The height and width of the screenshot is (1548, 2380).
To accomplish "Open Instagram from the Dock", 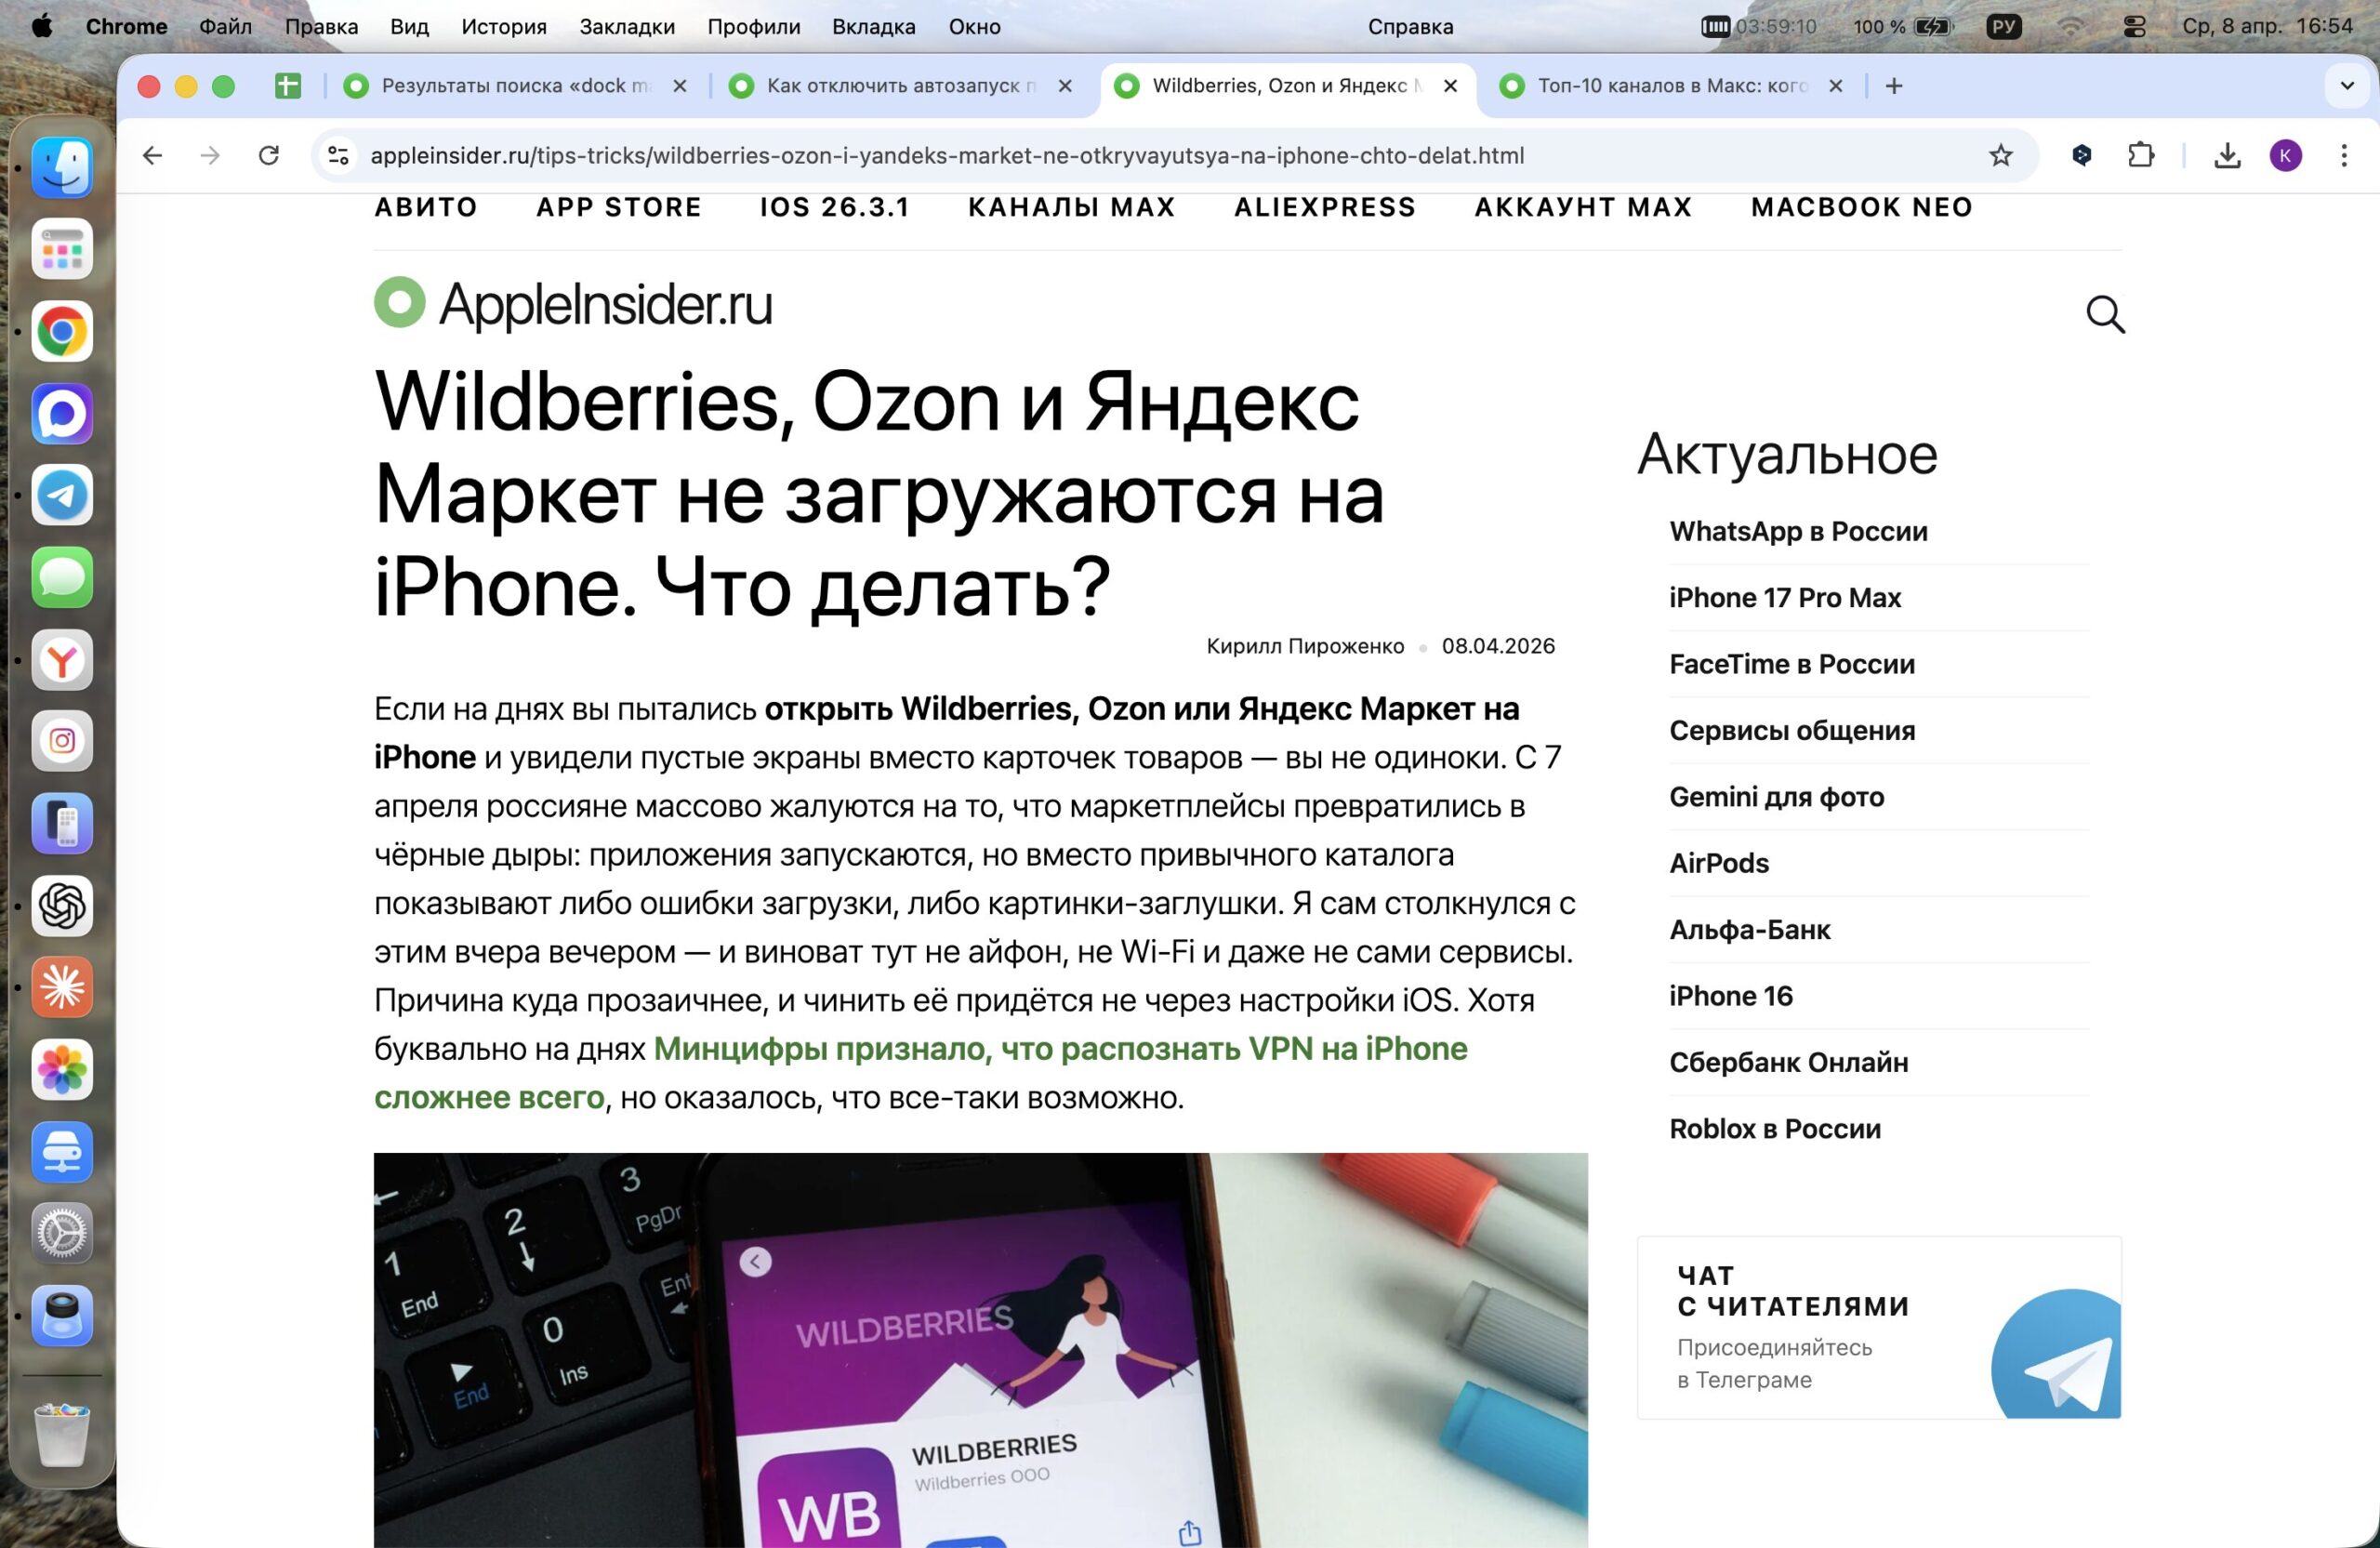I will pos(62,740).
